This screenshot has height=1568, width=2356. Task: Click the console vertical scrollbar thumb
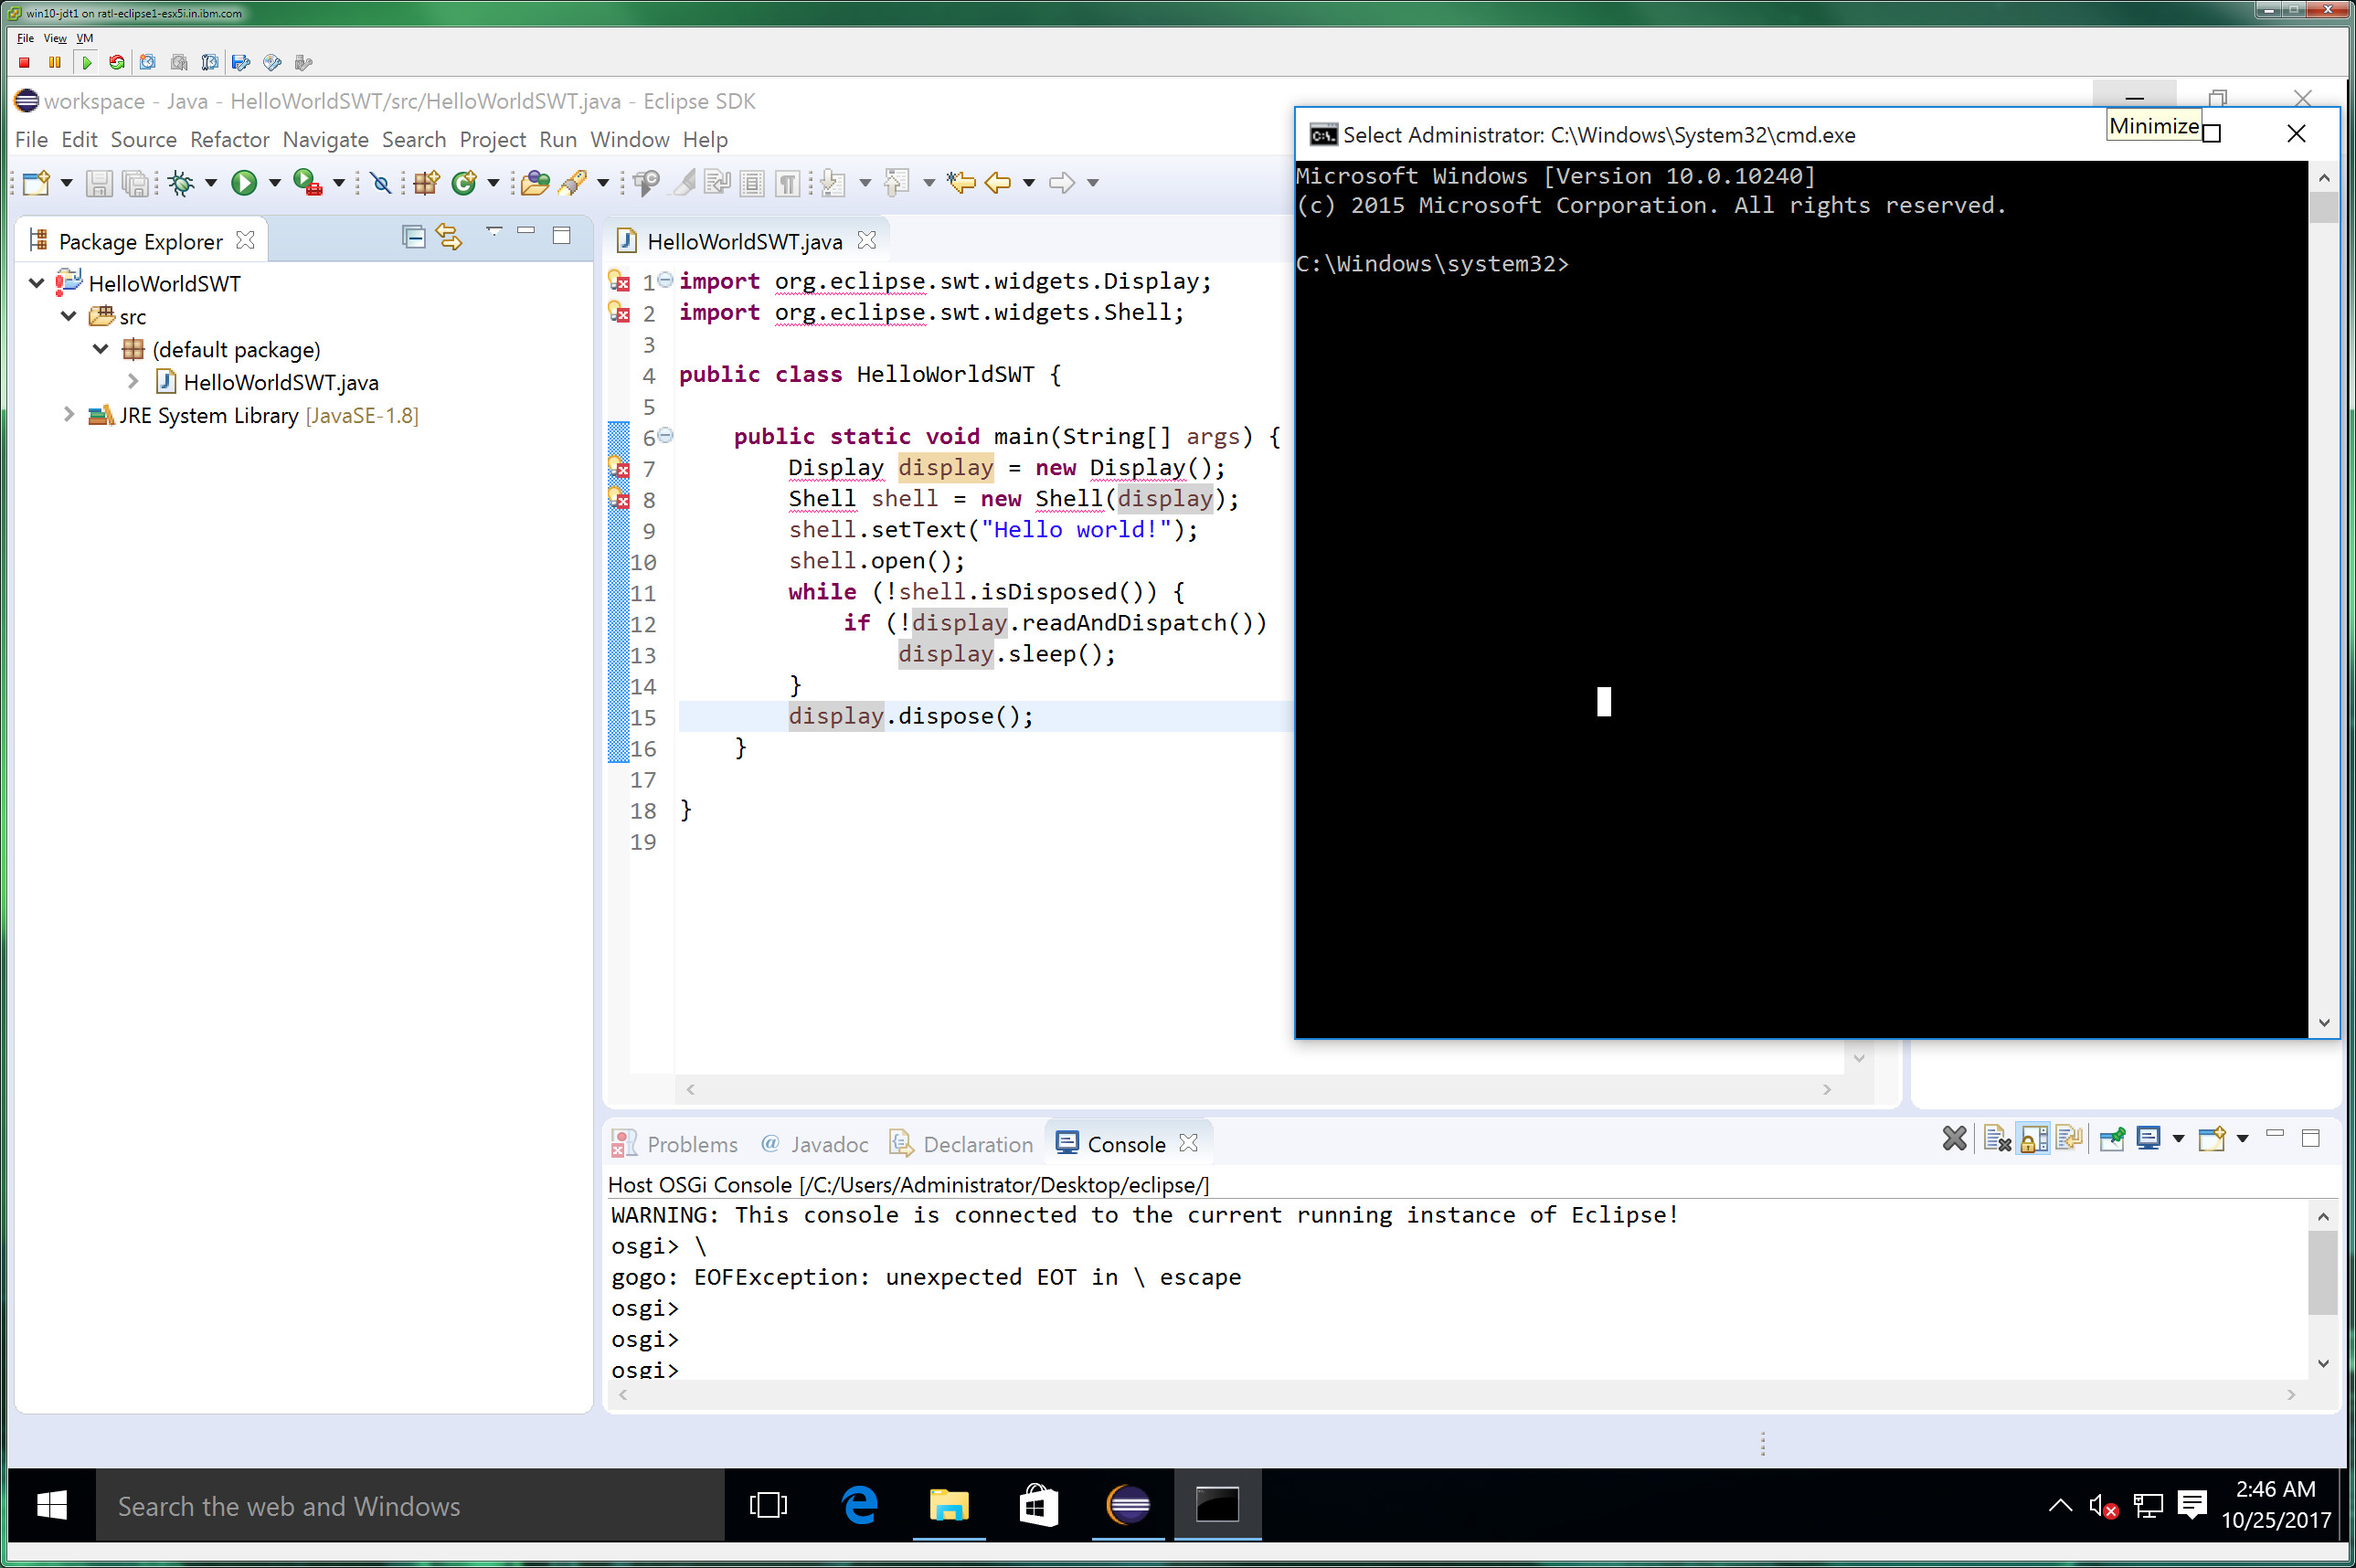[2322, 1272]
